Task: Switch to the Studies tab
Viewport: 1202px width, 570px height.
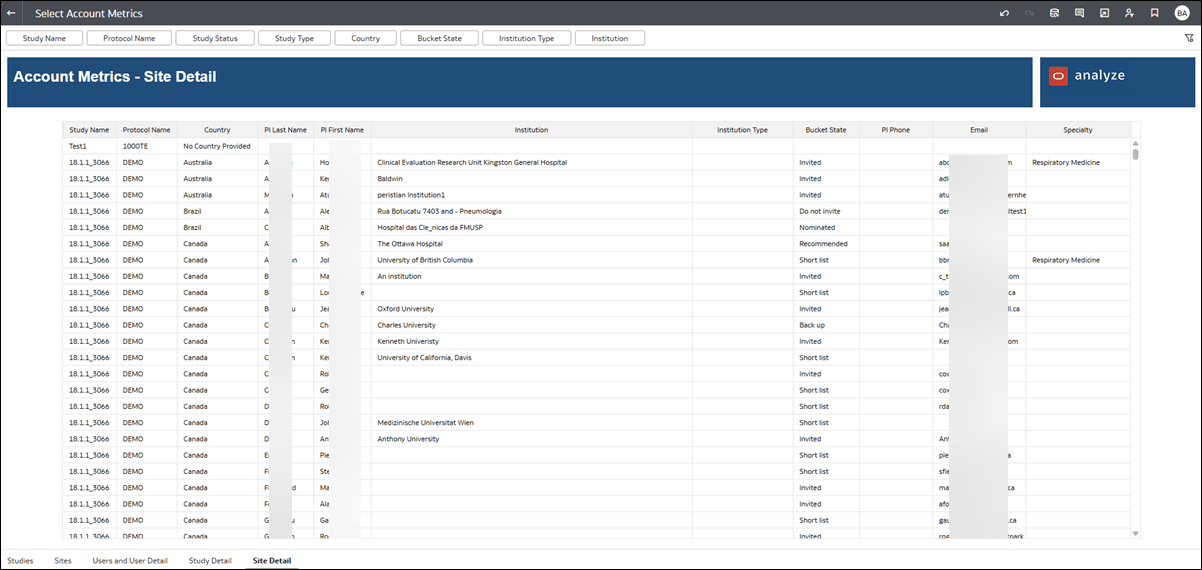Action: pyautogui.click(x=20, y=561)
